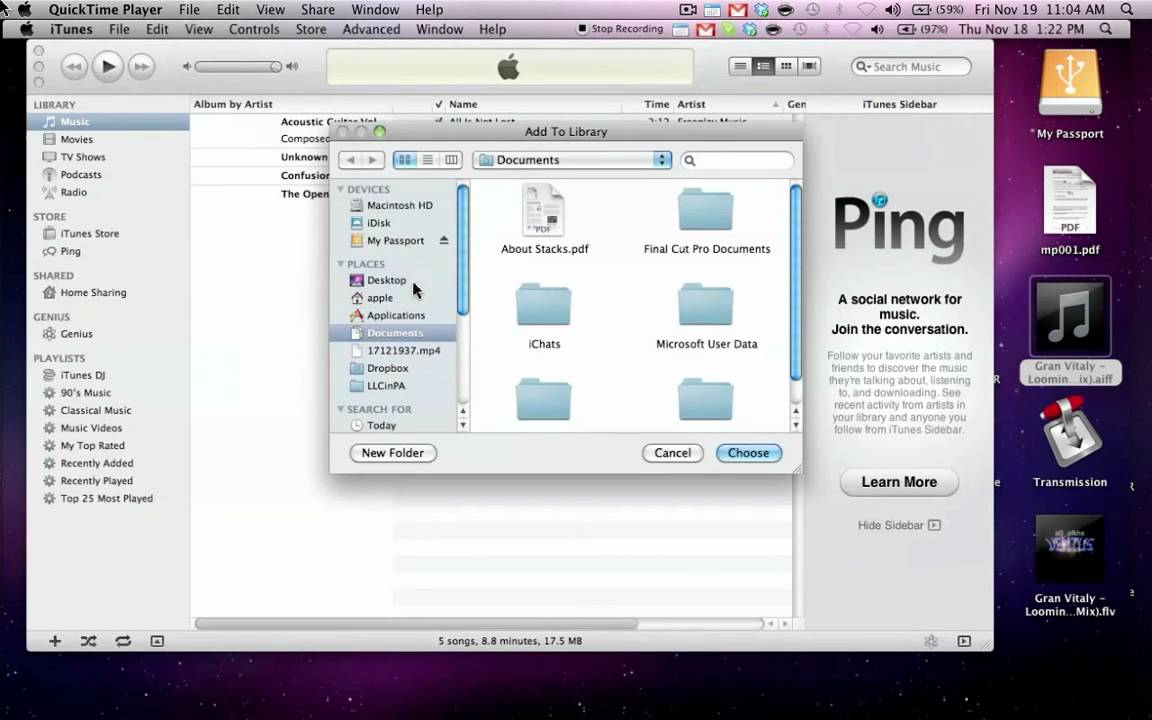1152x720 pixels.
Task: Click the dialog search field
Action: 737,160
